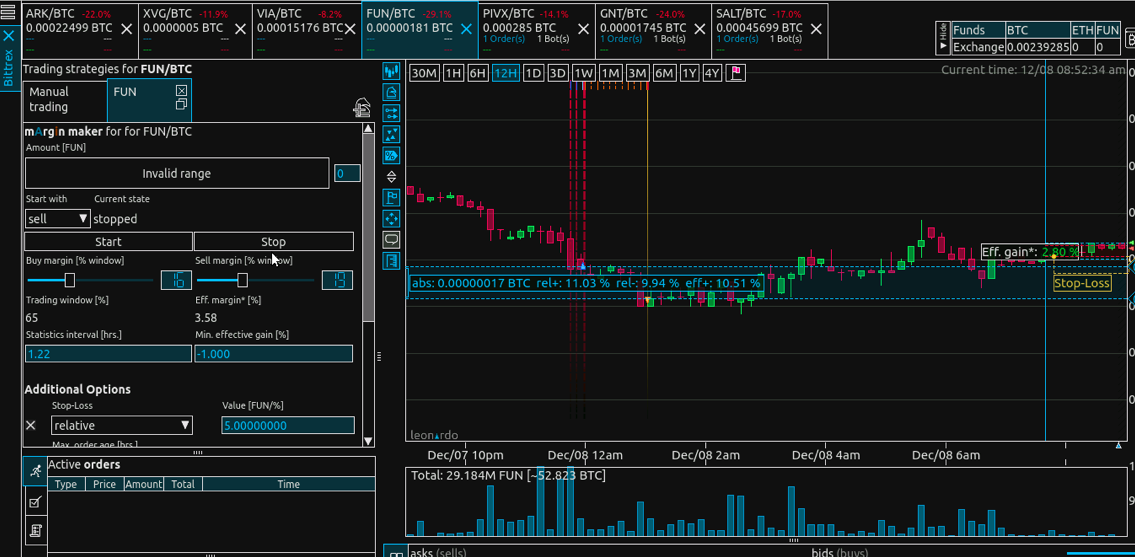Screen dimensions: 1135x557
Task: Set chart interval to 30M
Action: click(x=423, y=73)
